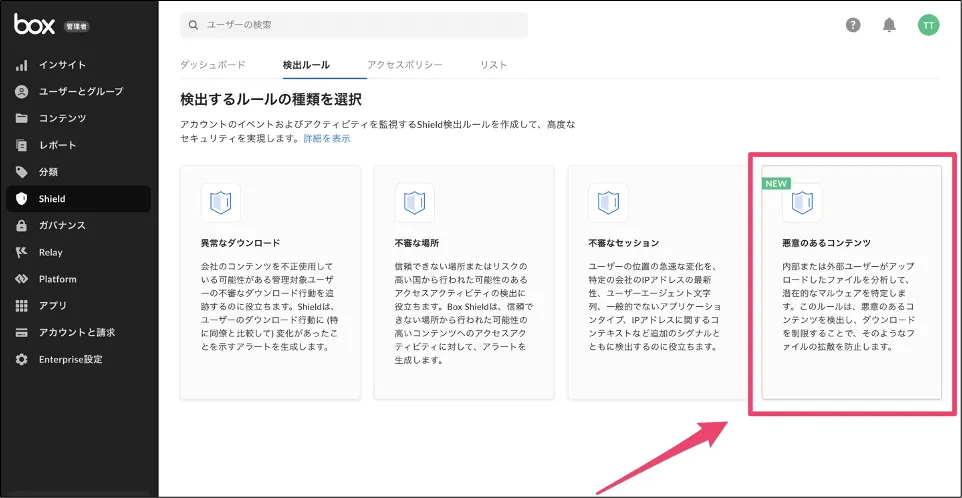
Task: Open the リスト tab
Action: [493, 65]
